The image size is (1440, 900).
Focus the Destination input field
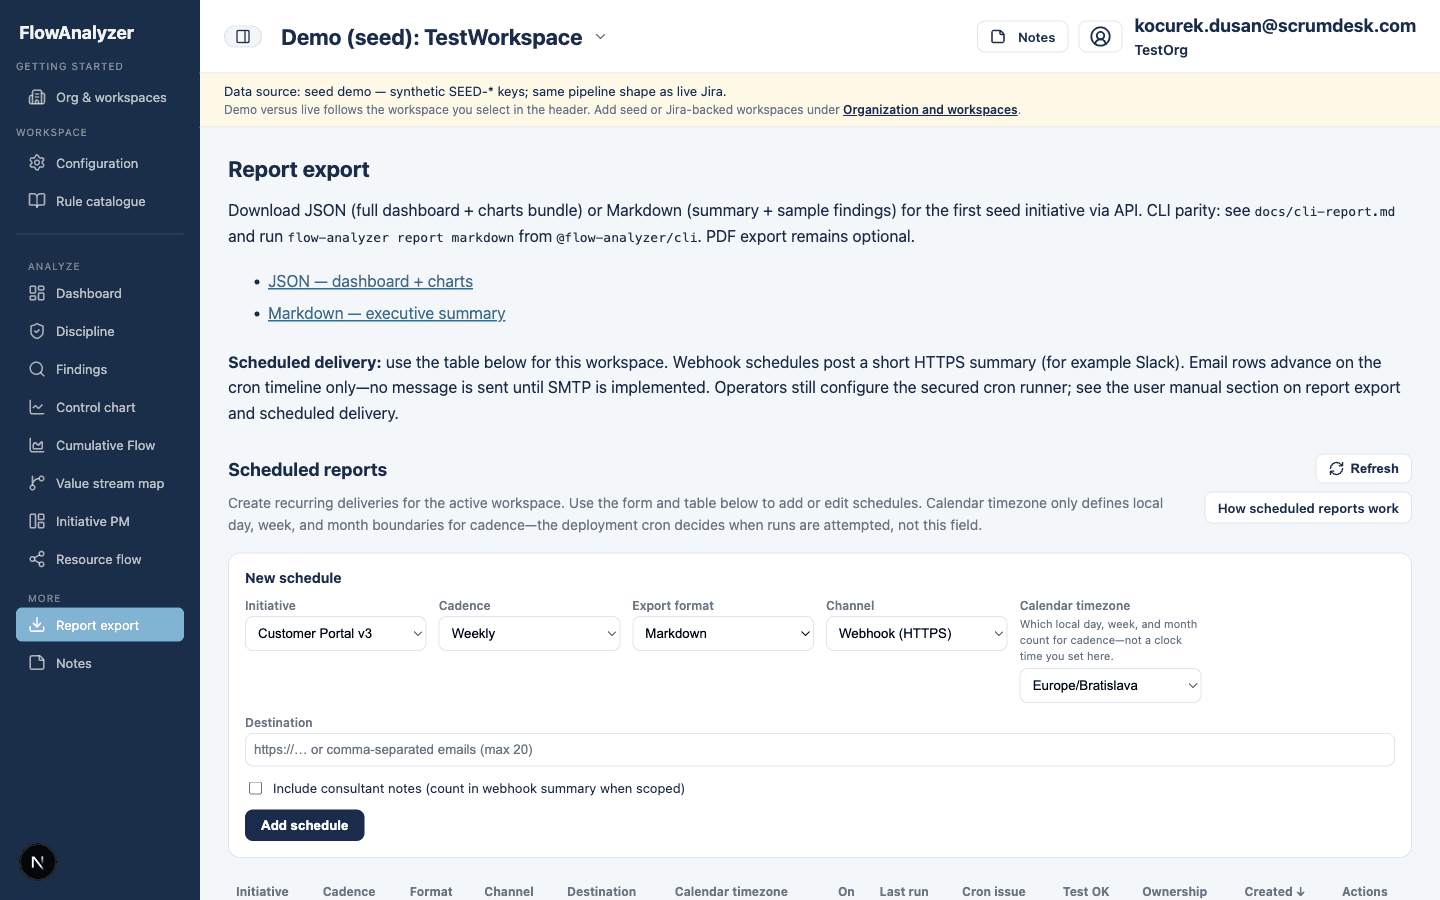click(820, 750)
